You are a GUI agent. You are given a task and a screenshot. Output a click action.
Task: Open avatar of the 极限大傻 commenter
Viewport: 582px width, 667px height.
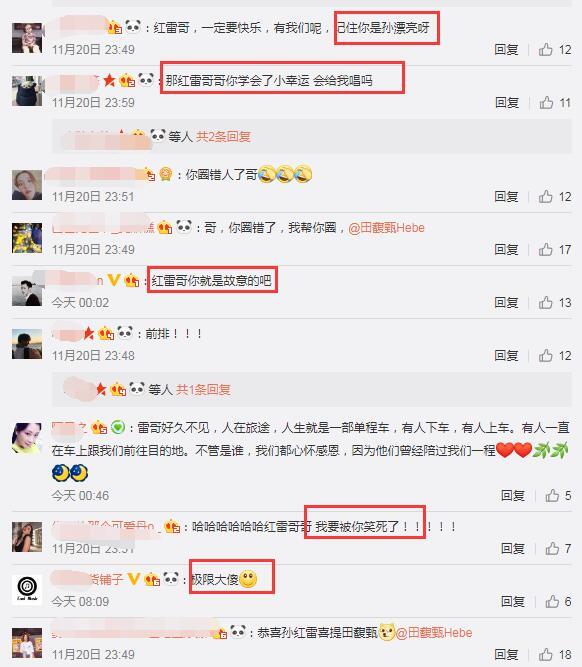tap(27, 589)
